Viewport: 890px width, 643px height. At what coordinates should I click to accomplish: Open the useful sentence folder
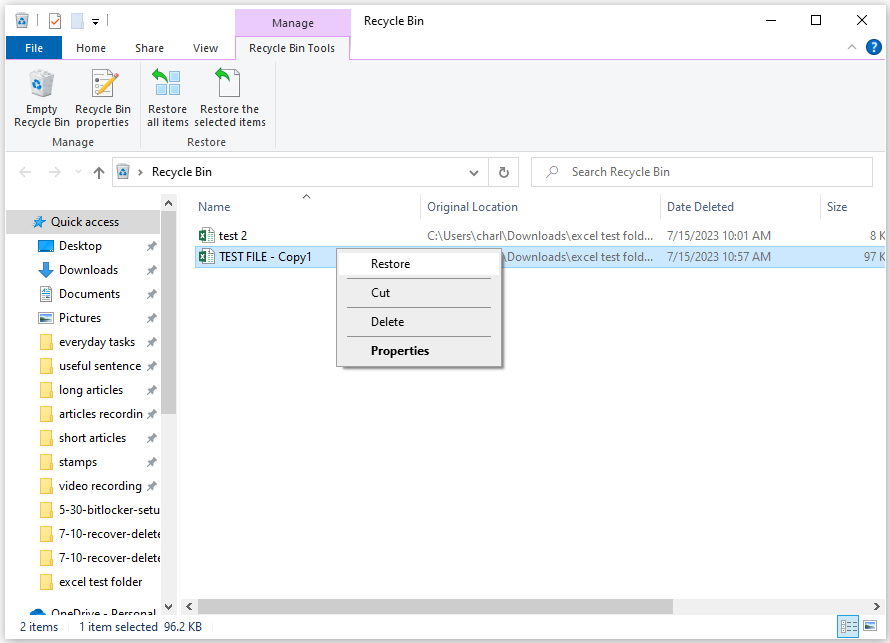pyautogui.click(x=100, y=366)
